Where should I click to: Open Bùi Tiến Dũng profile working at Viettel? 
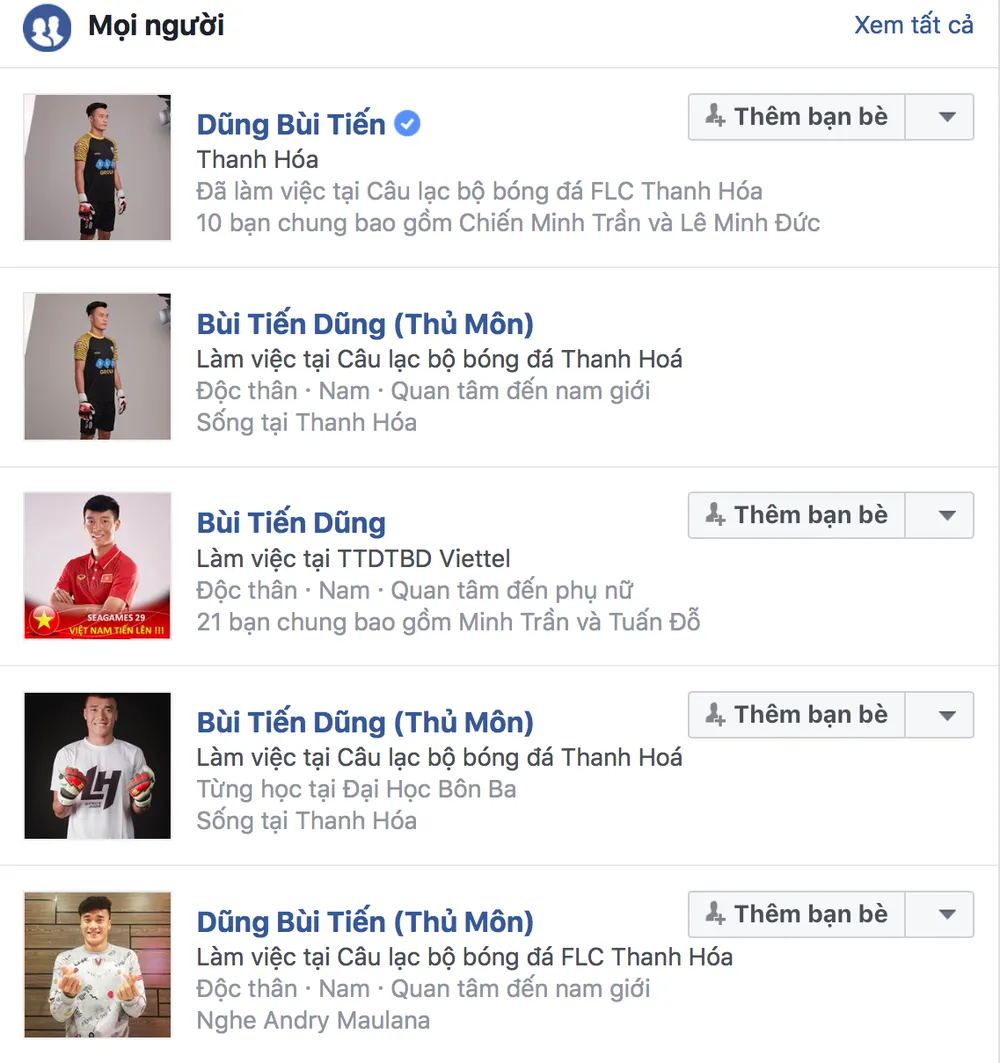[x=291, y=523]
